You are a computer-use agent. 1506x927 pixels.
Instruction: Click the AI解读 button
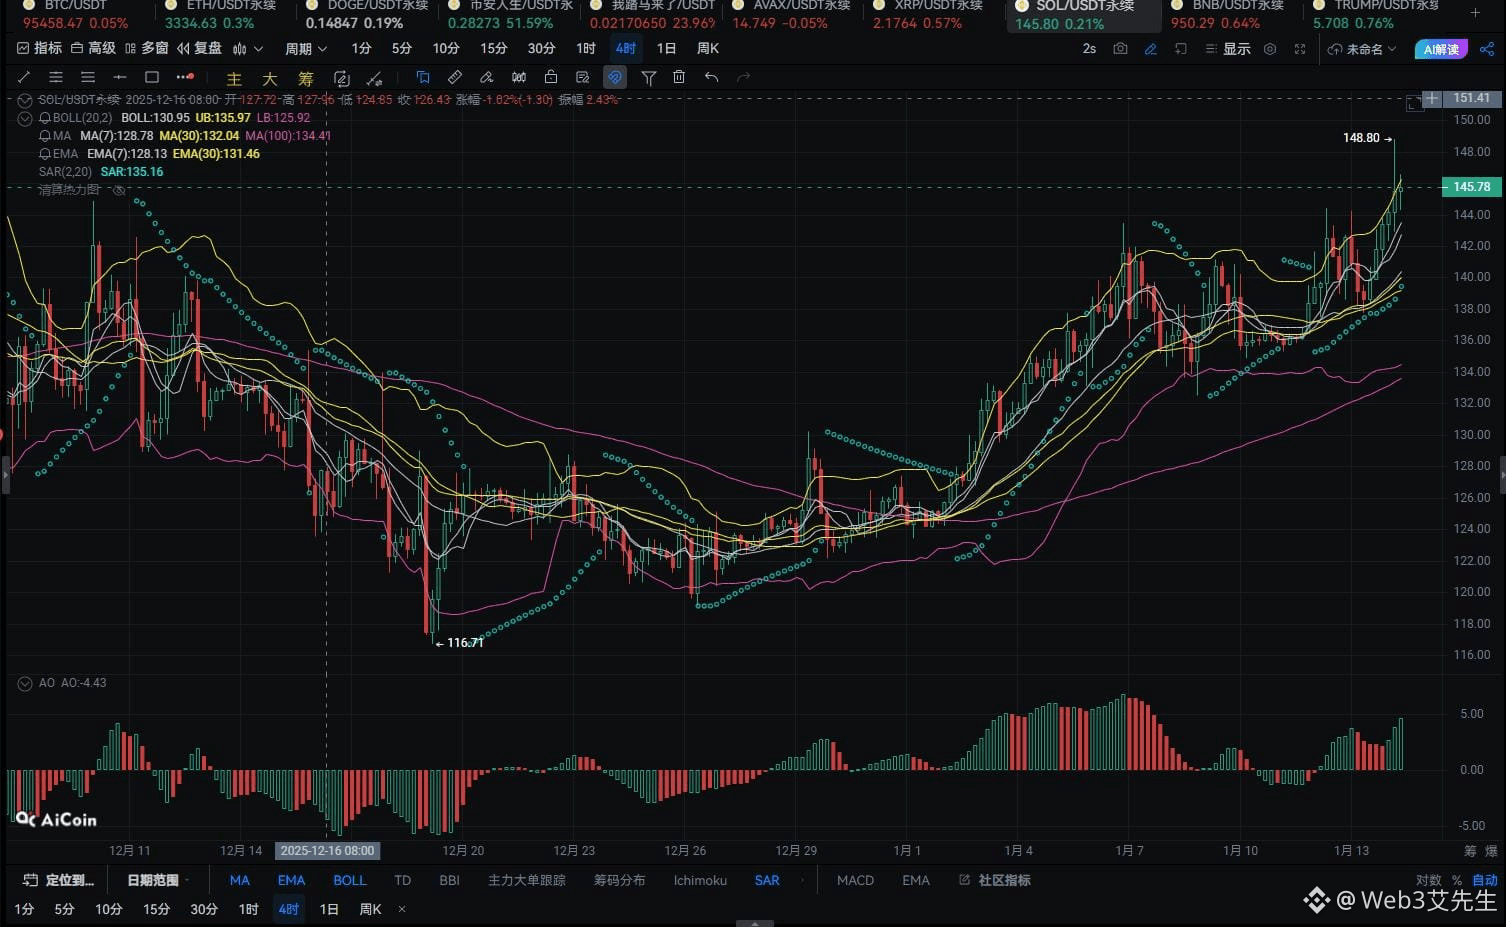1441,49
